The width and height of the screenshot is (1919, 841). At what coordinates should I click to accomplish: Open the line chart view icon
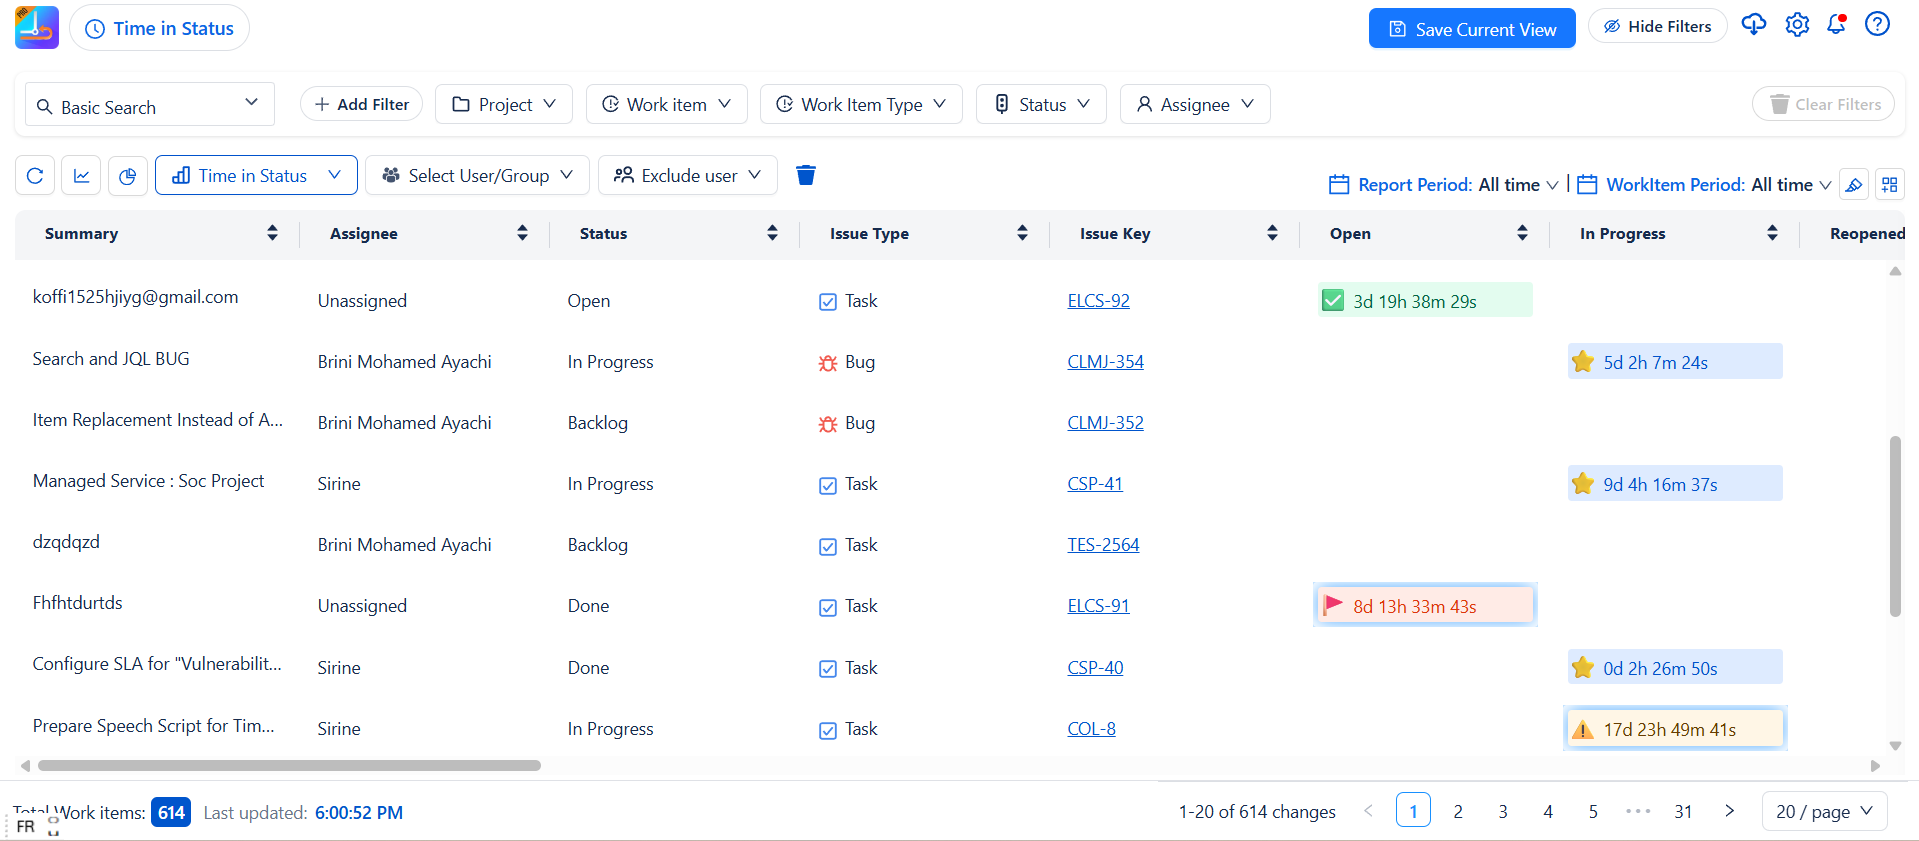tap(82, 176)
